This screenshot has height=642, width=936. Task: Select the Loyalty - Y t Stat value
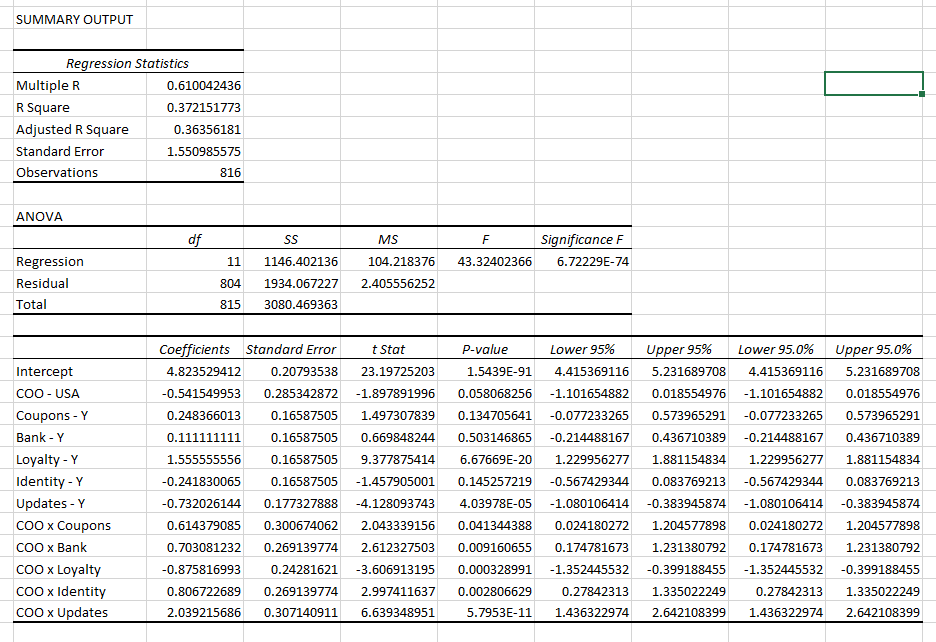tap(393, 459)
